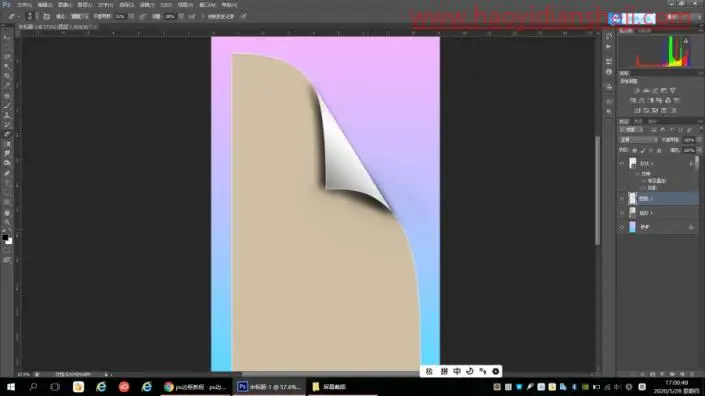Hide the top shape layer
Image resolution: width=705 pixels, height=396 pixels.
coord(622,163)
